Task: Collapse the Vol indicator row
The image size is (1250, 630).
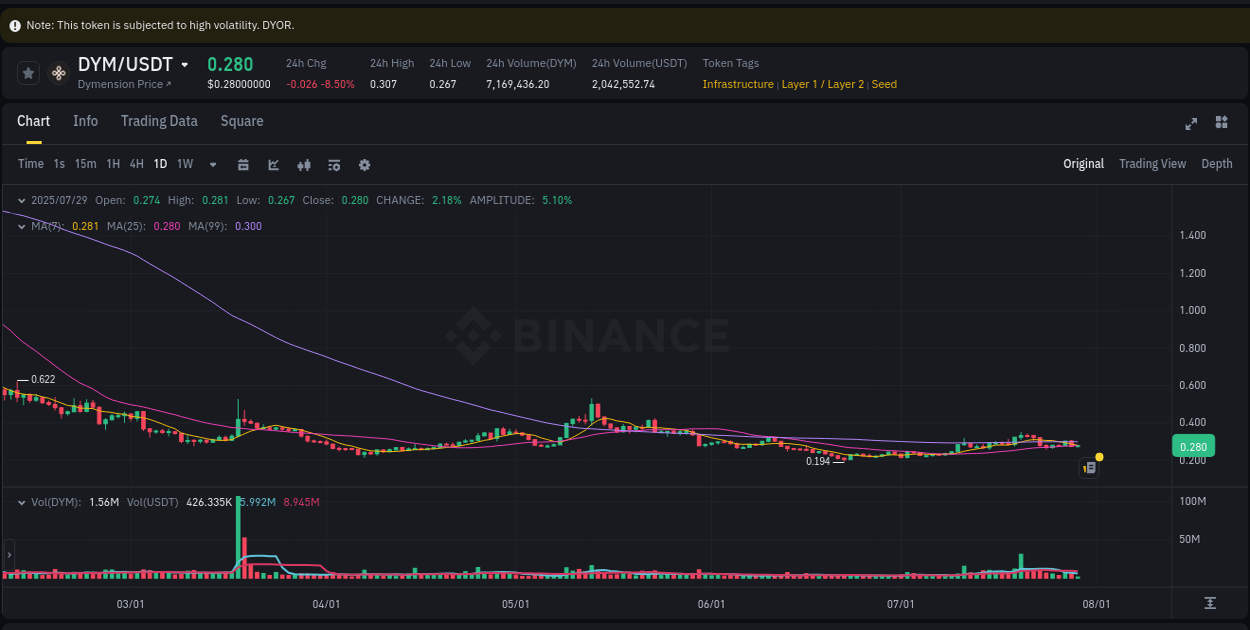Action: (x=22, y=503)
